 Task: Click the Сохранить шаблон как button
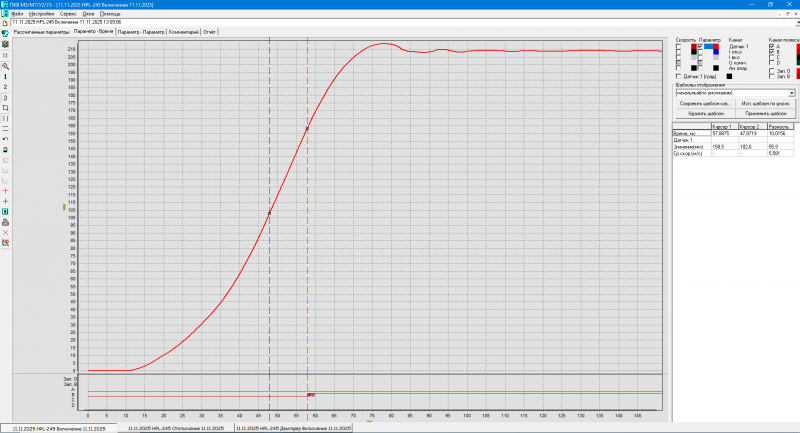706,103
